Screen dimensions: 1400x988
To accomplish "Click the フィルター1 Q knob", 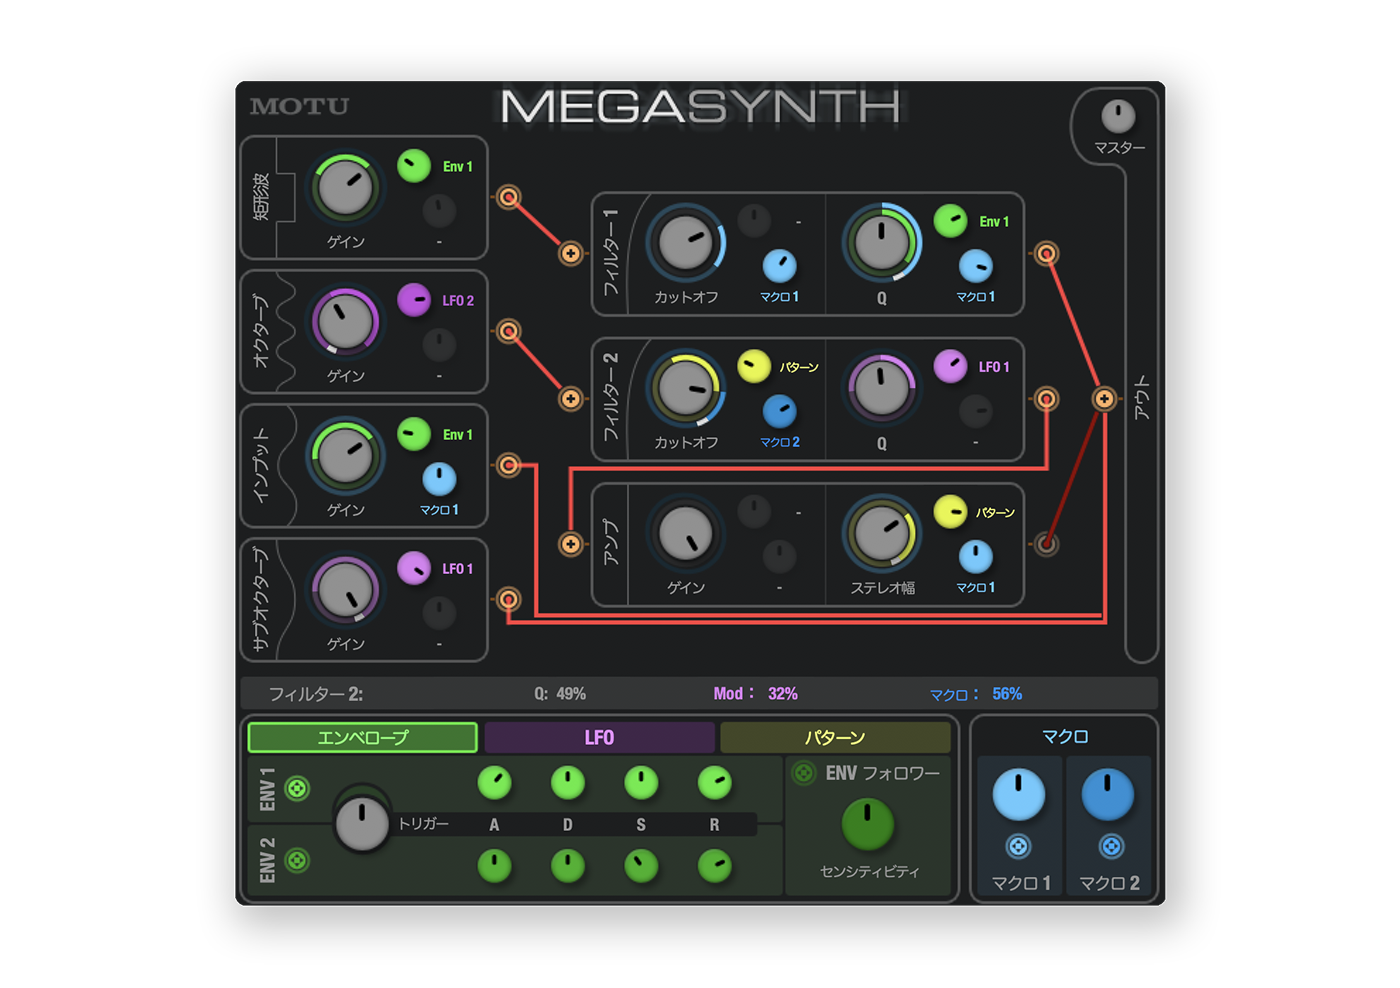I will 881,244.
